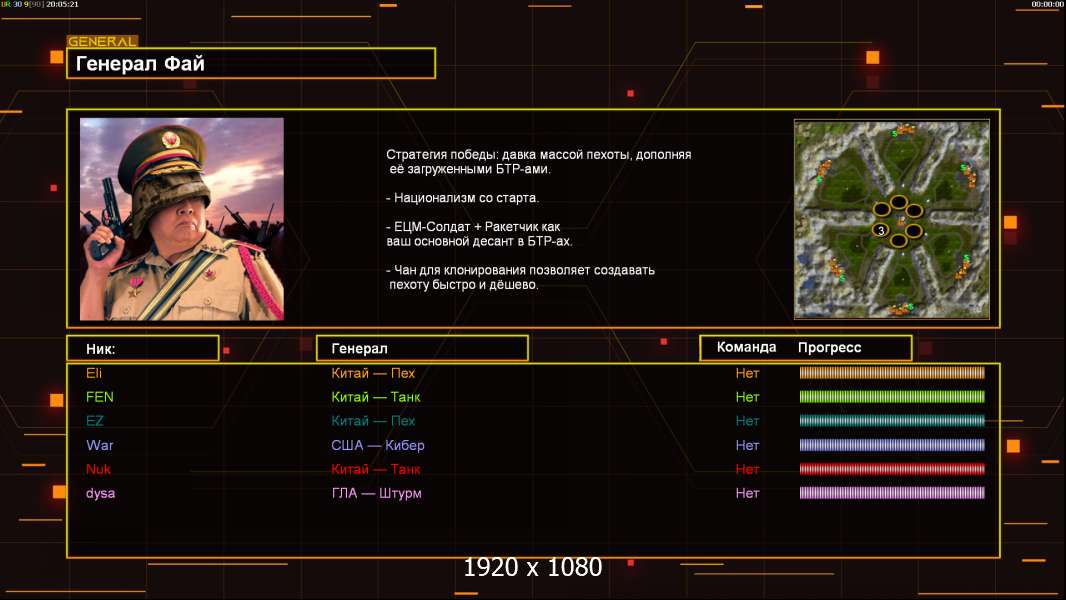Click the 20:05:21 clock overlay
1066x600 pixels.
(x=62, y=4)
